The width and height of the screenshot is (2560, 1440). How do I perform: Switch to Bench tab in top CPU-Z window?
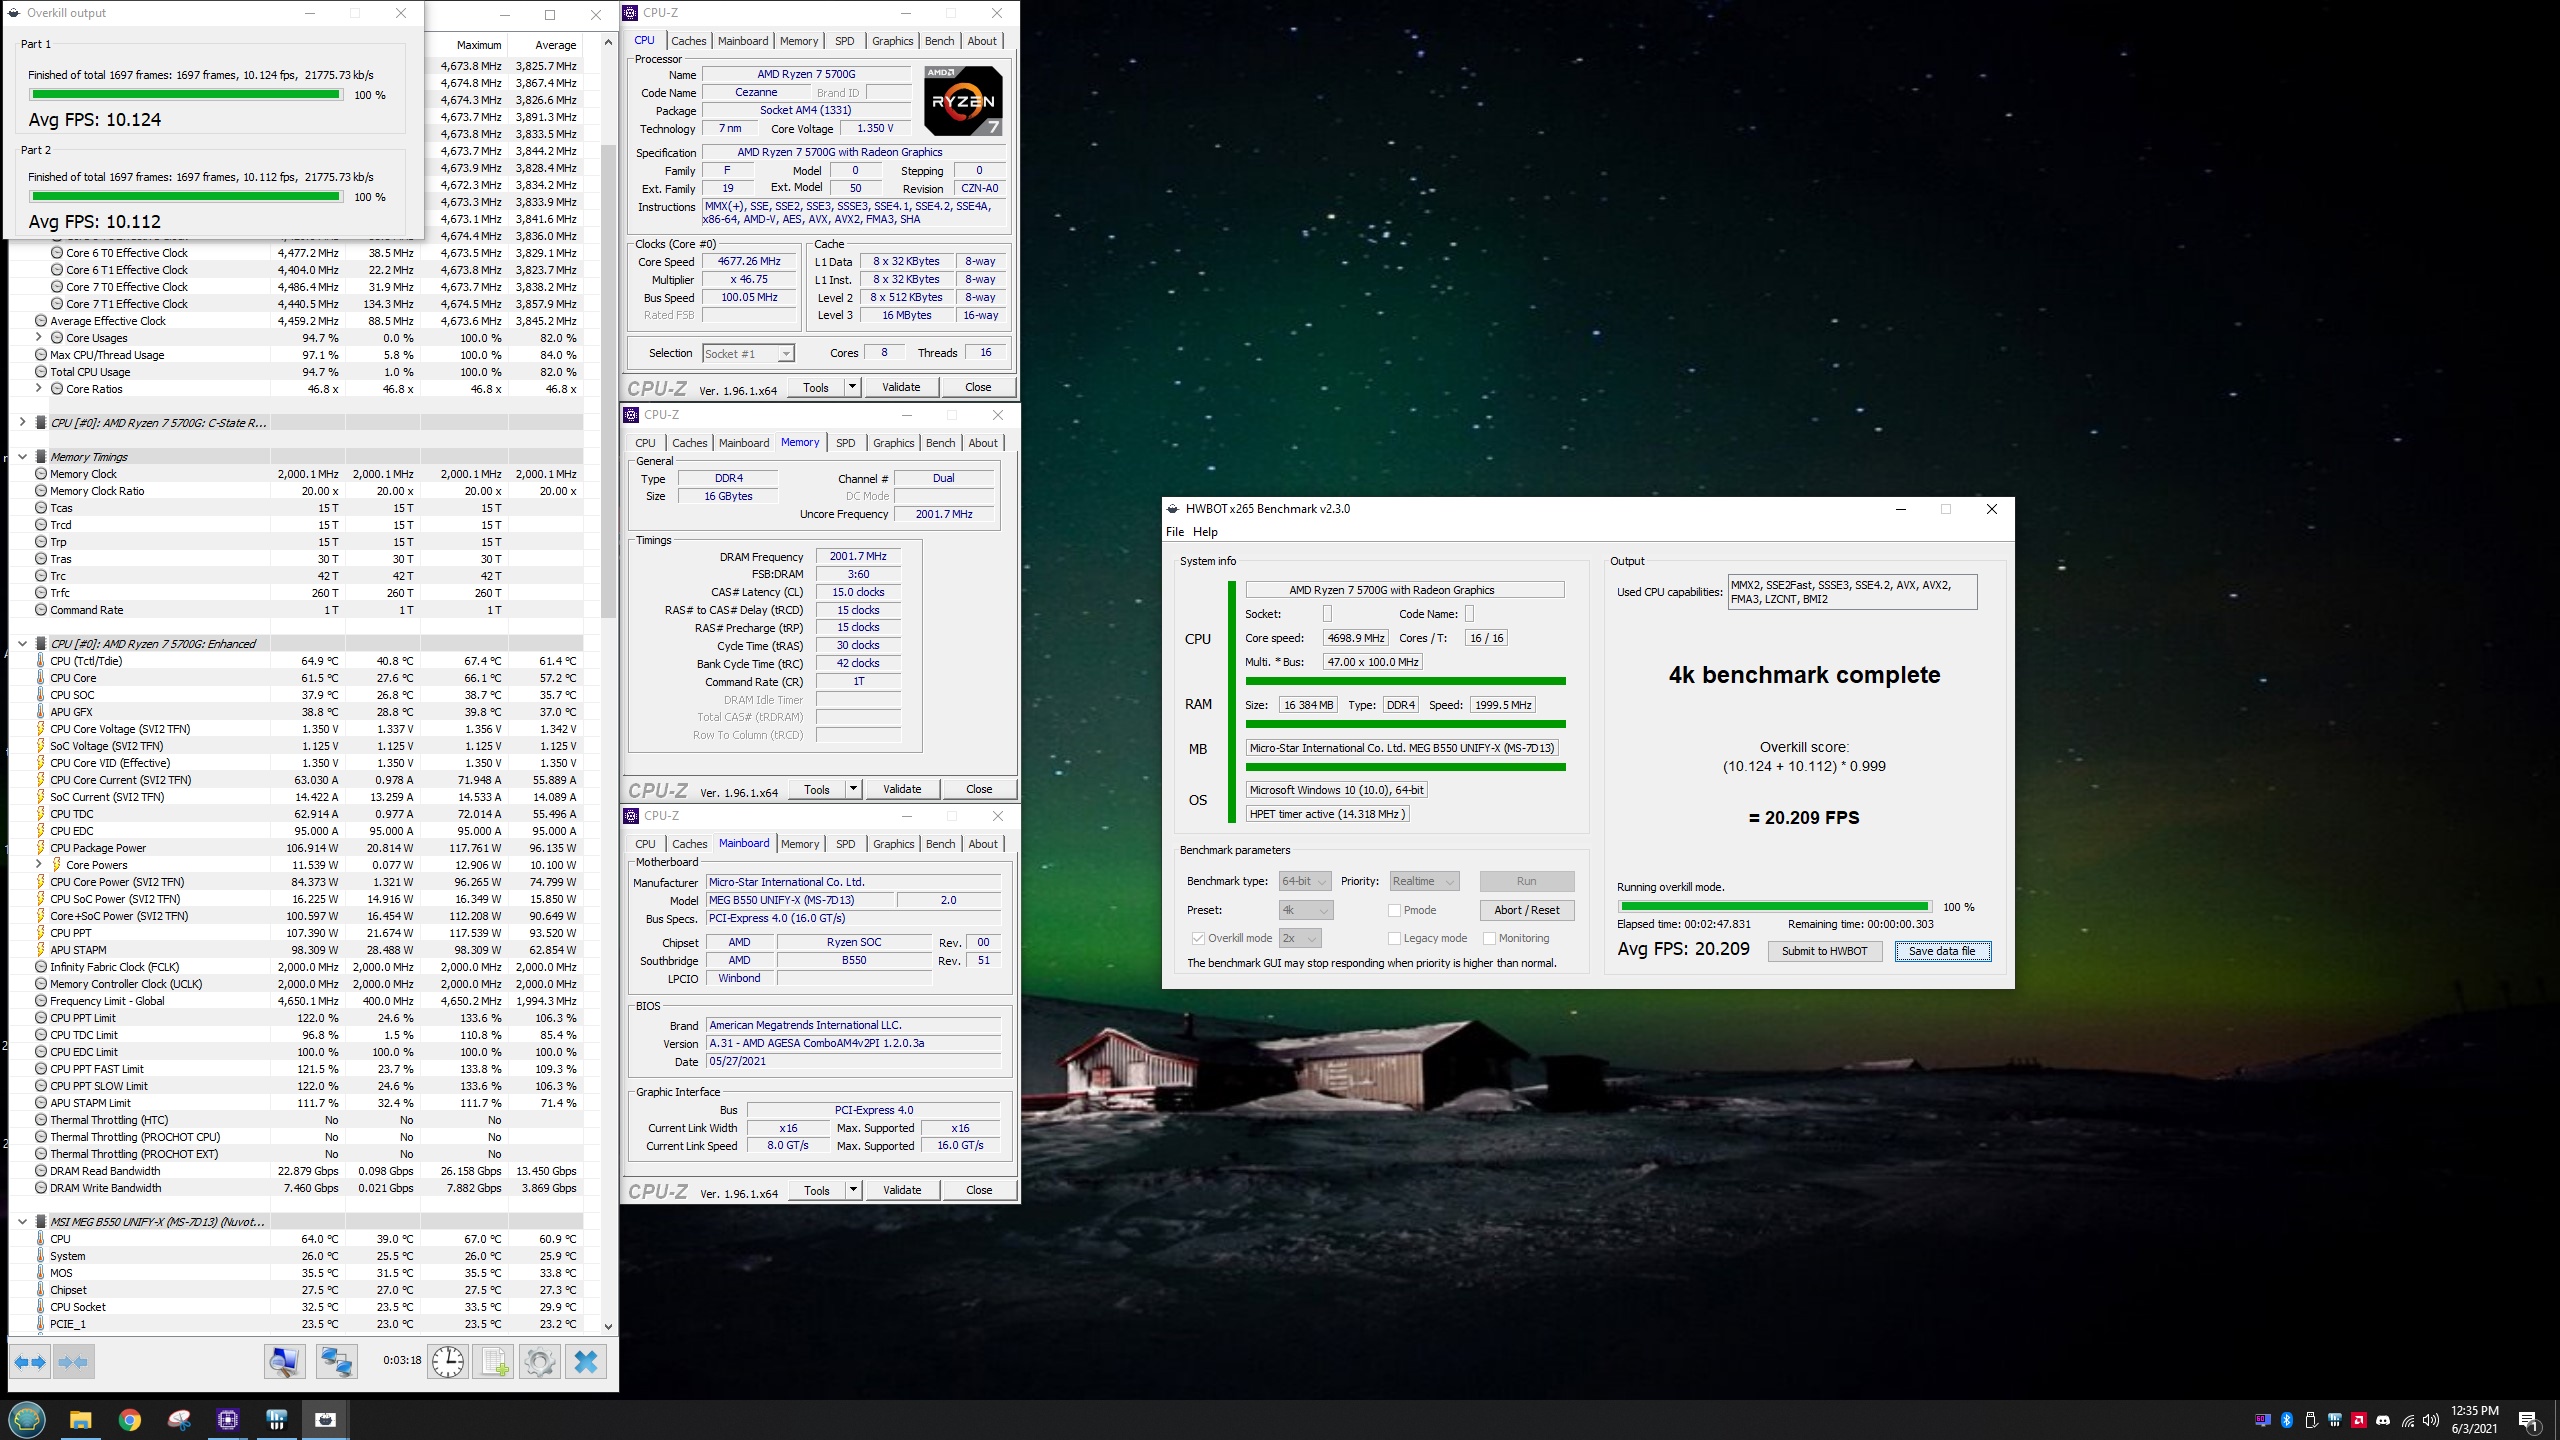tap(939, 41)
